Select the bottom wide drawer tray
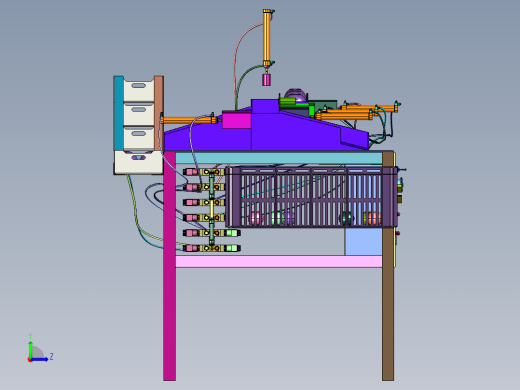The image size is (520, 390). [138, 162]
